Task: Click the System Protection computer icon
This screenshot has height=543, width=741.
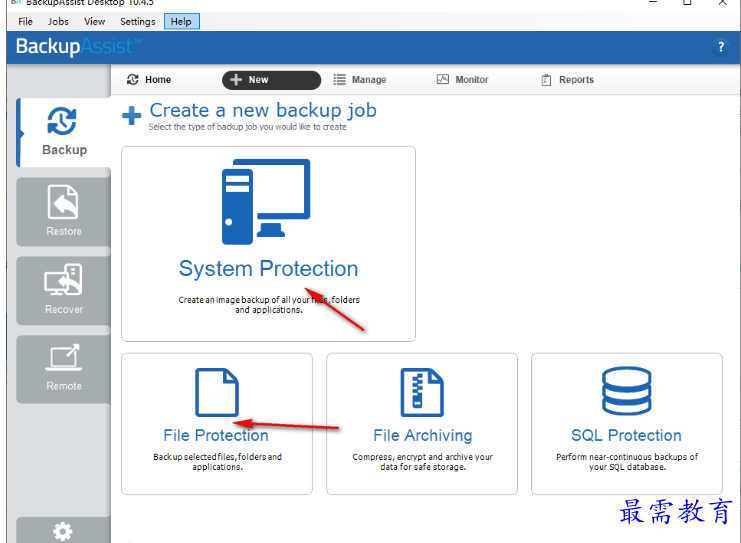Action: pyautogui.click(x=266, y=201)
